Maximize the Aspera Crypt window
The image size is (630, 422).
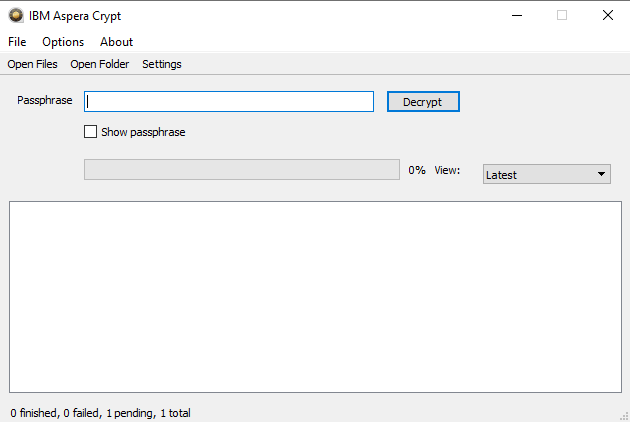click(x=562, y=15)
